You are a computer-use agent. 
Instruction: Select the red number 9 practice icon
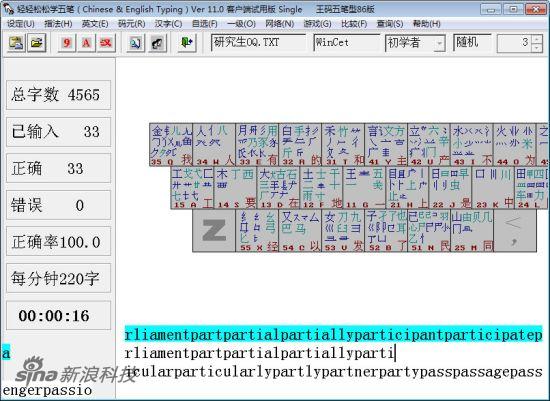pos(67,43)
